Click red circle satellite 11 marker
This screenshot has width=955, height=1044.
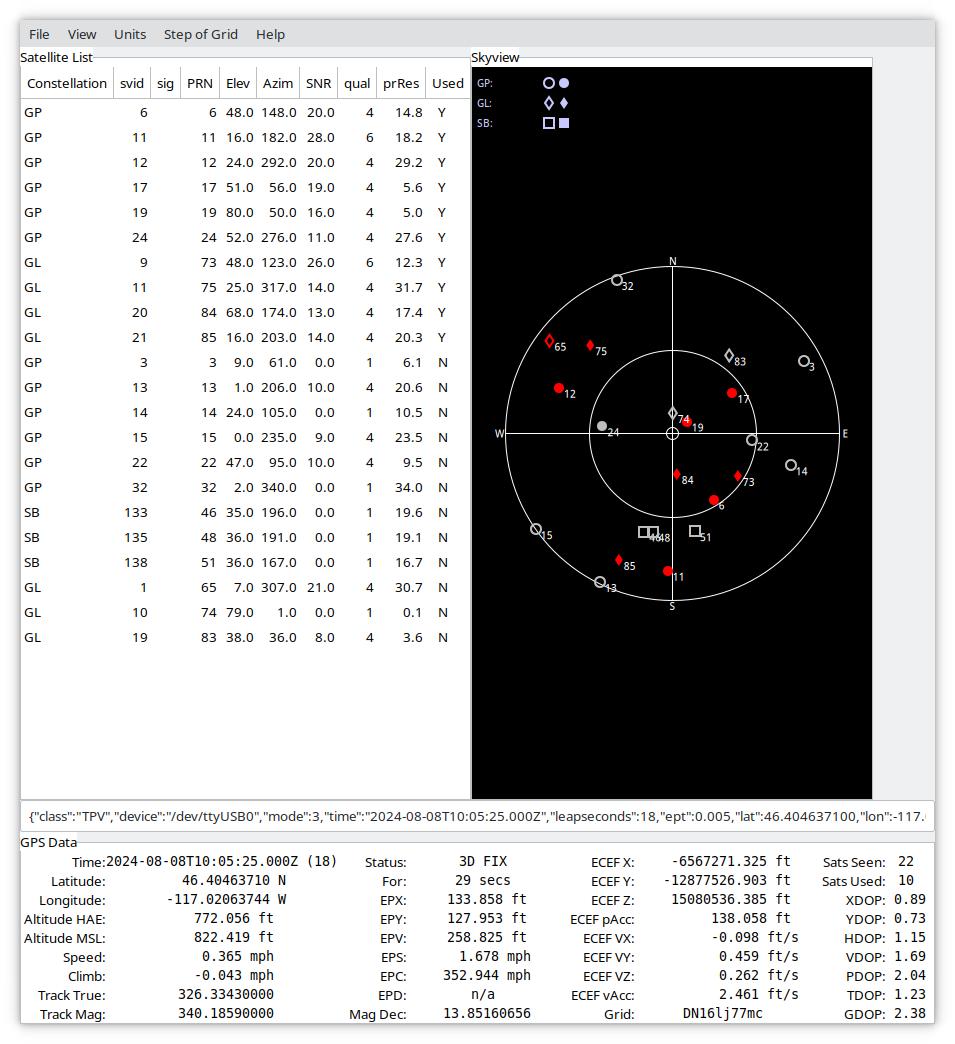[668, 571]
